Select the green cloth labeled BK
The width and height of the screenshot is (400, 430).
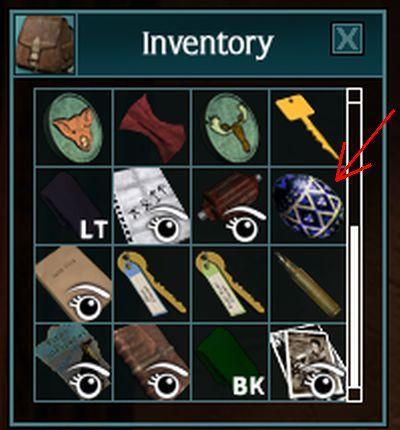pyautogui.click(x=231, y=362)
